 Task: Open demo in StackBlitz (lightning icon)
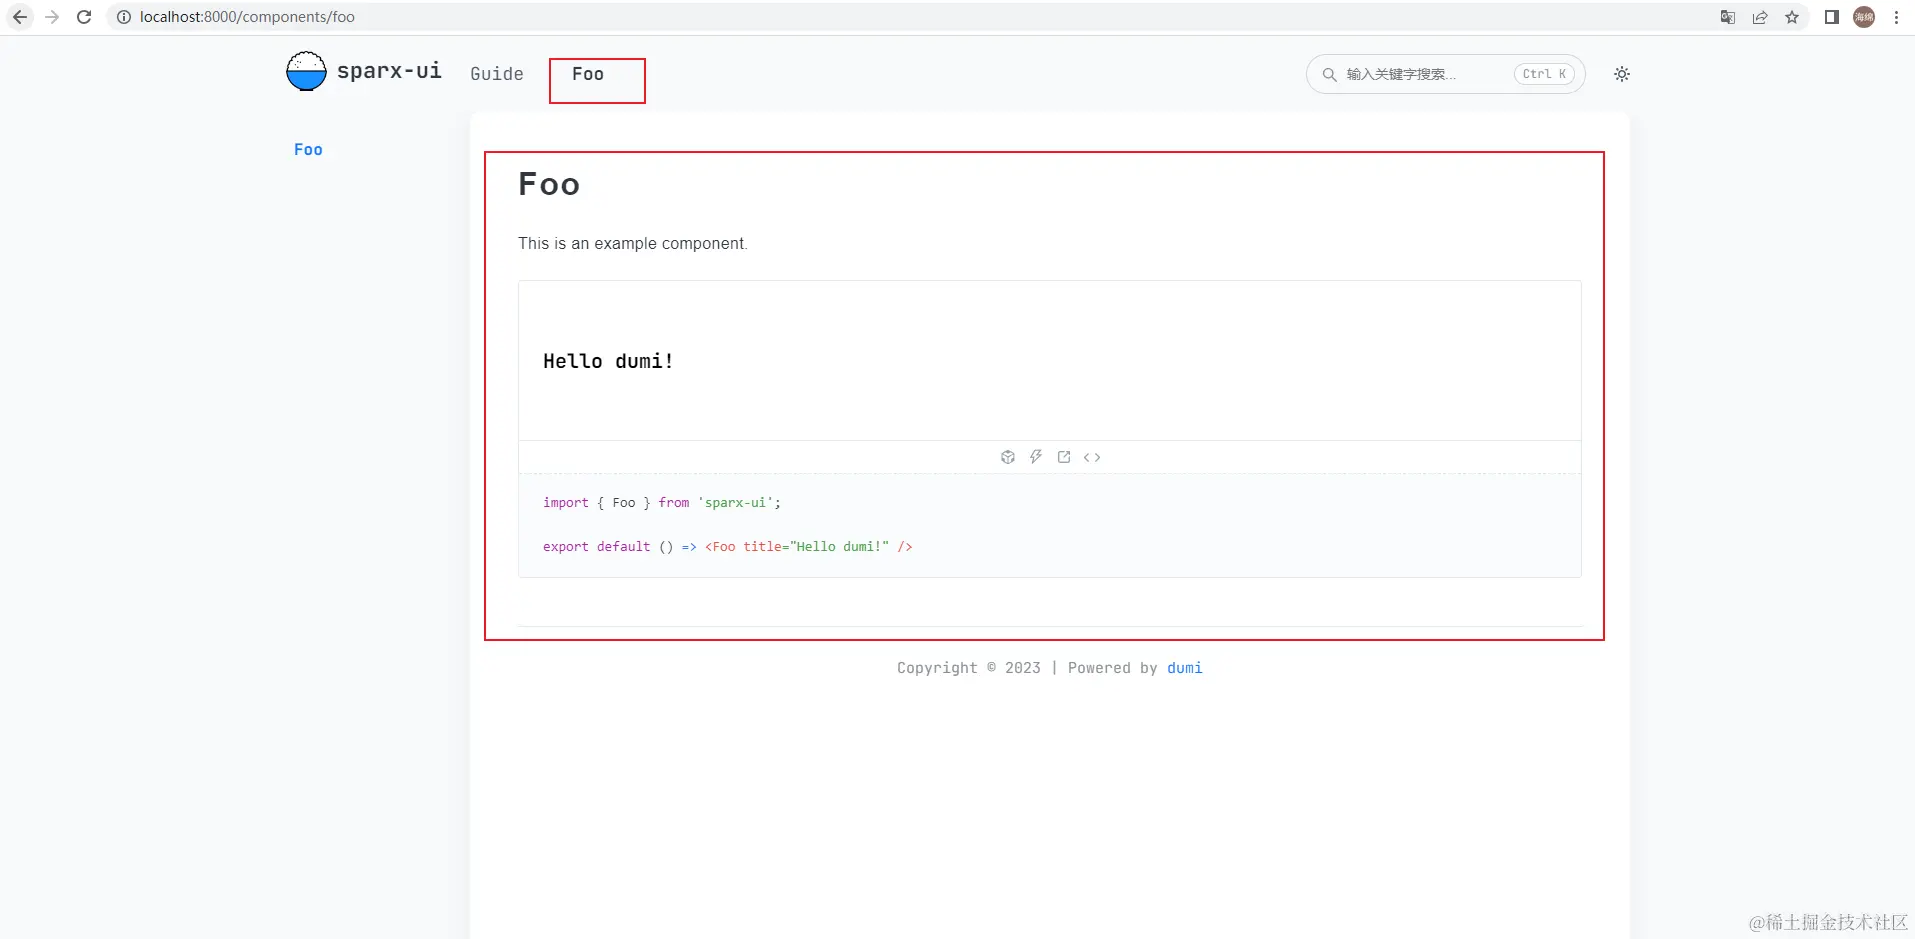(1036, 457)
